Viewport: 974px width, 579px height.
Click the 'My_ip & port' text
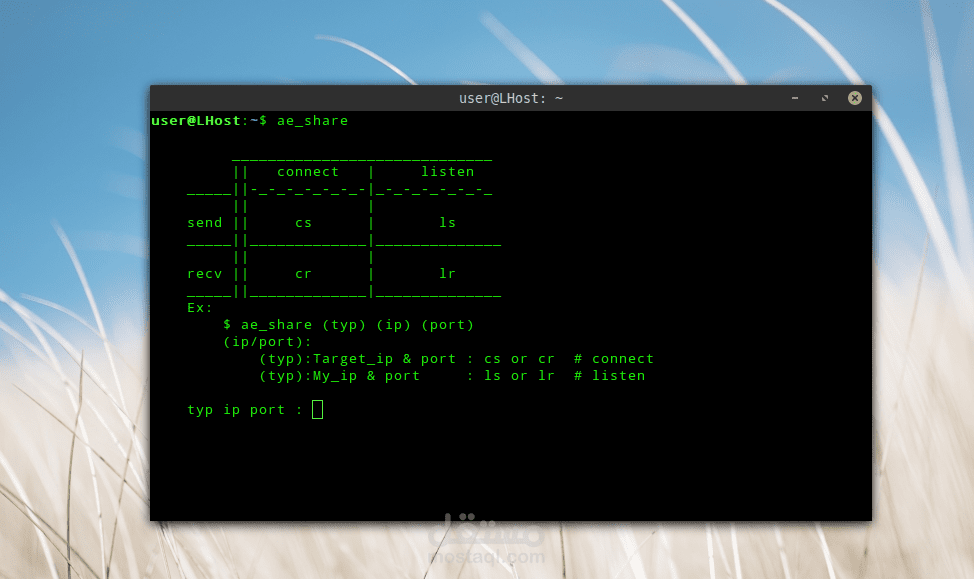point(366,376)
